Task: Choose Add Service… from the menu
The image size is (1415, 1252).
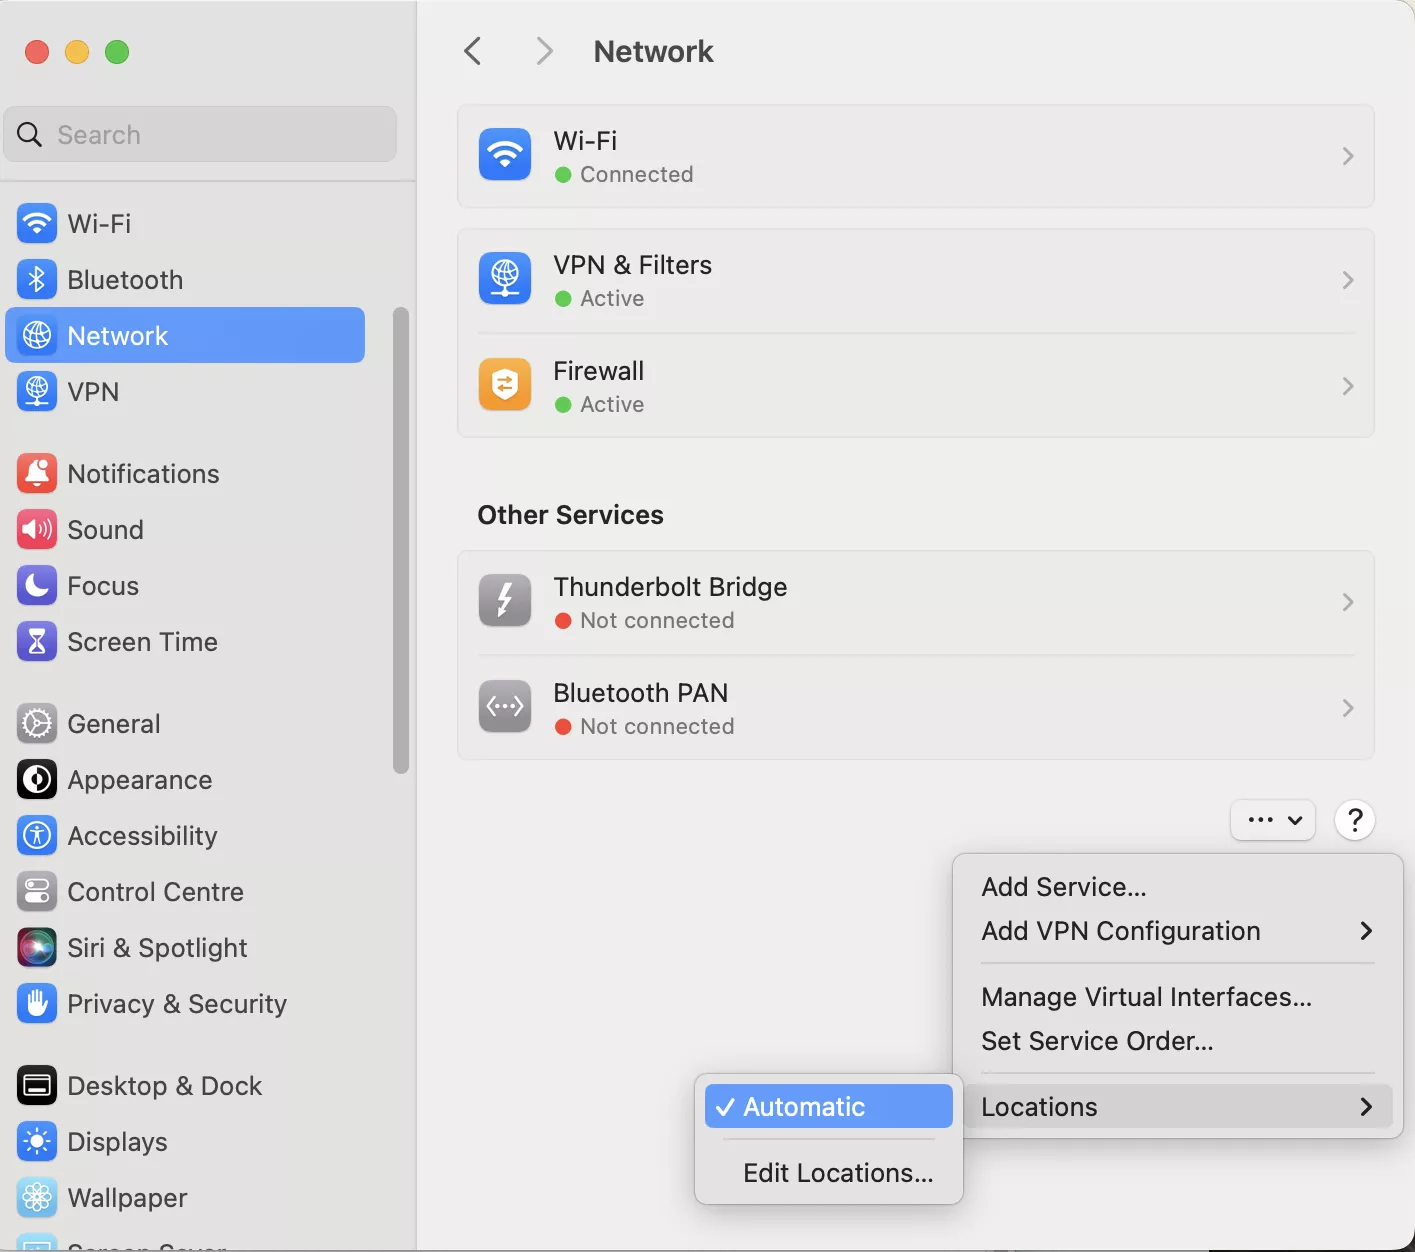Action: [1177, 887]
